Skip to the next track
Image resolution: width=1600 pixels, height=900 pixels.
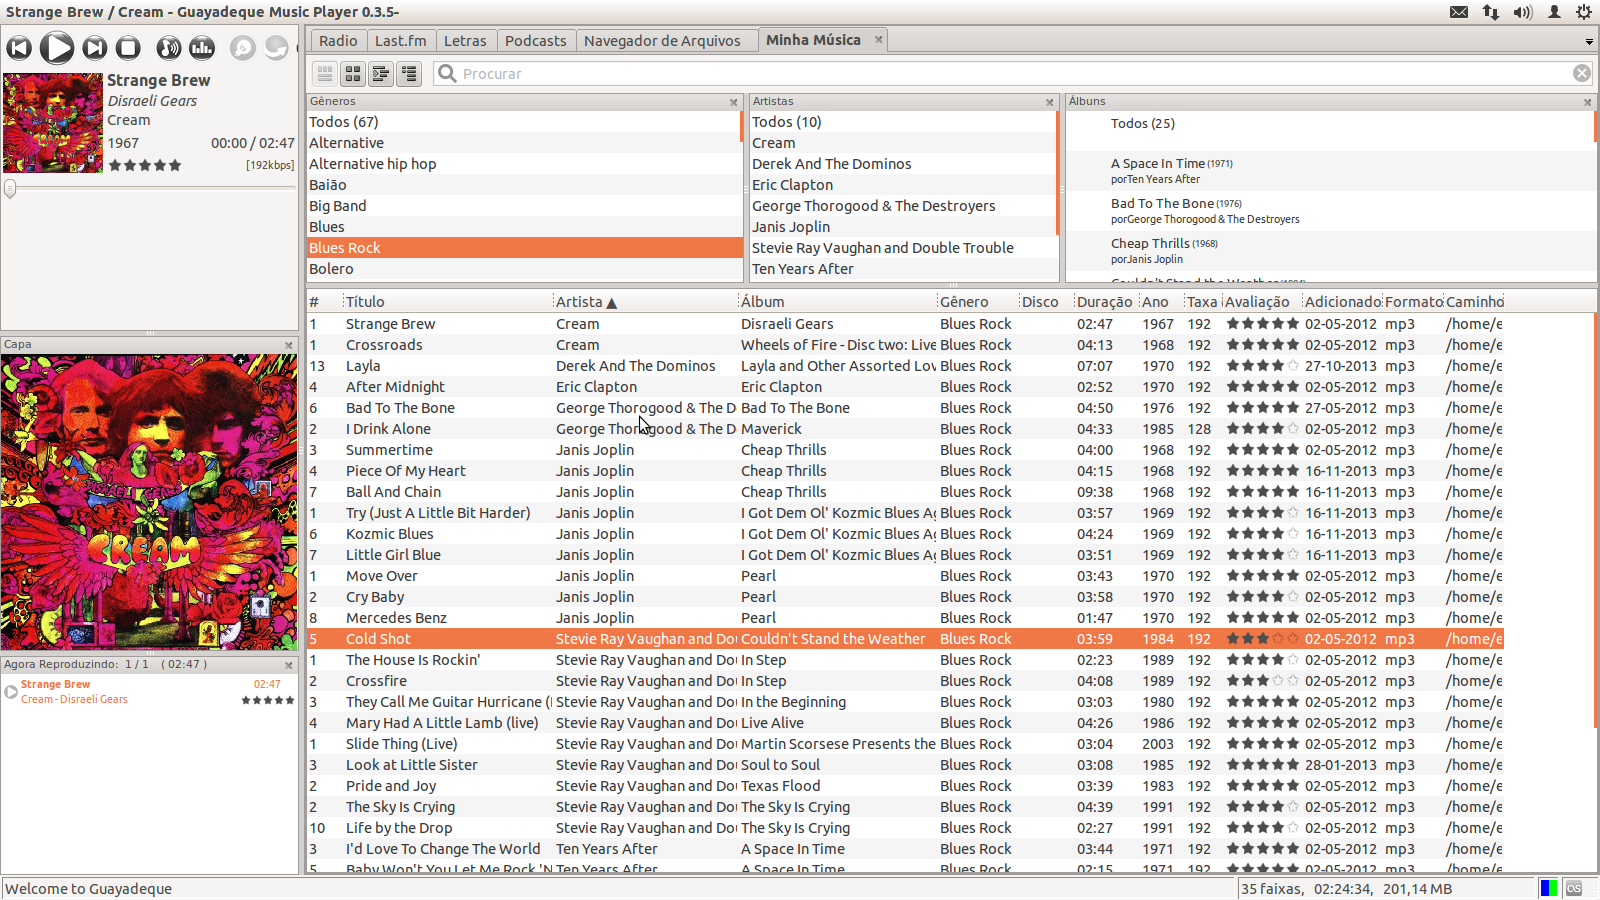coord(95,48)
